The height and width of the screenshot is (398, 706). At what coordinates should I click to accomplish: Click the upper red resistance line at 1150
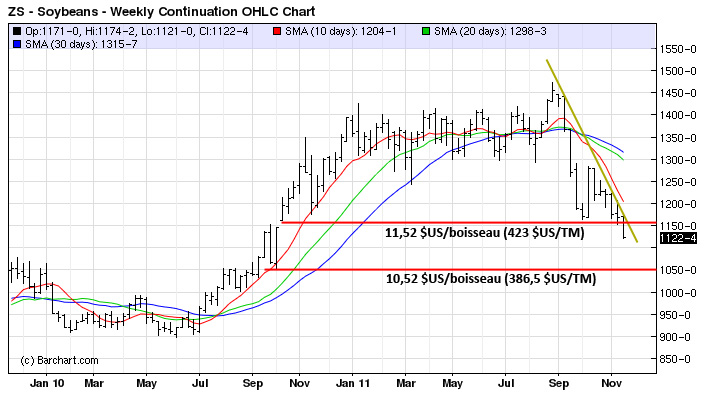point(468,222)
